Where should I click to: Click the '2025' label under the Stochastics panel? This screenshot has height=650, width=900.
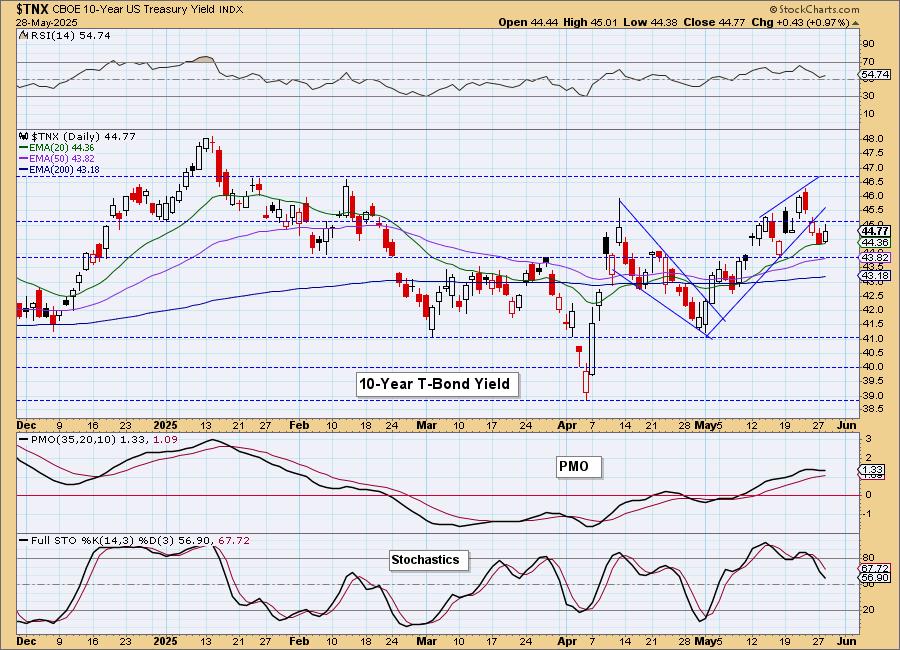pos(166,641)
